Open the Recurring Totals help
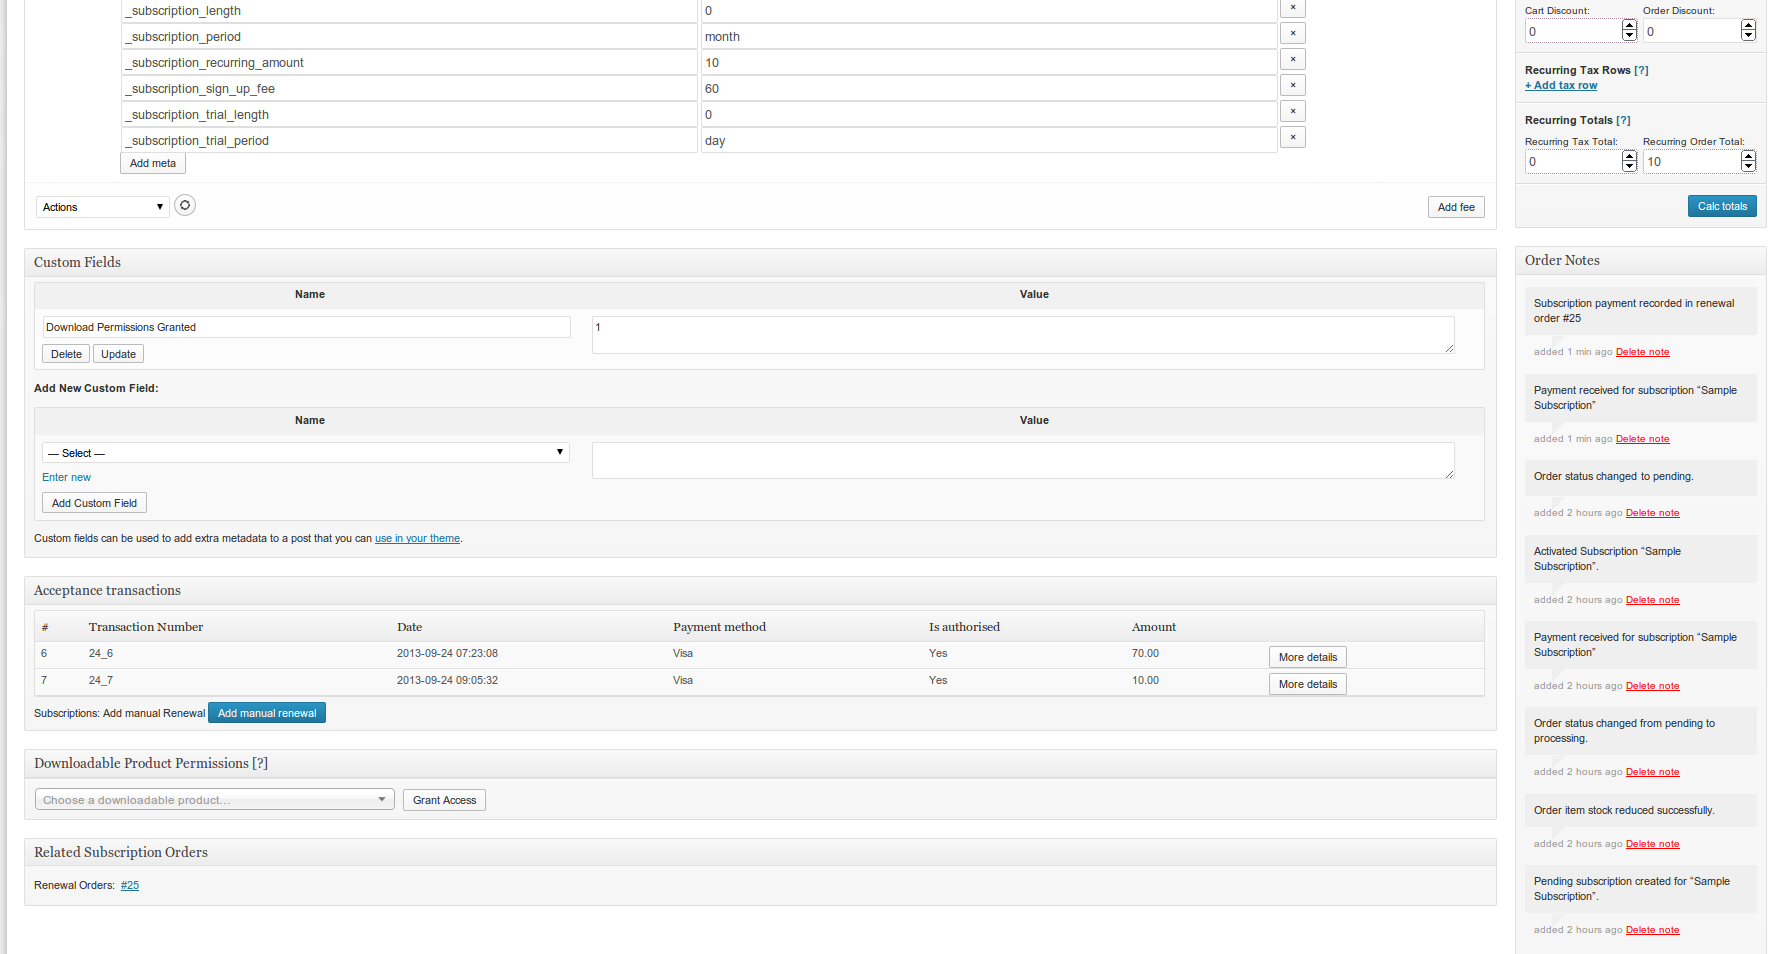The image size is (1774, 954). 1625,120
